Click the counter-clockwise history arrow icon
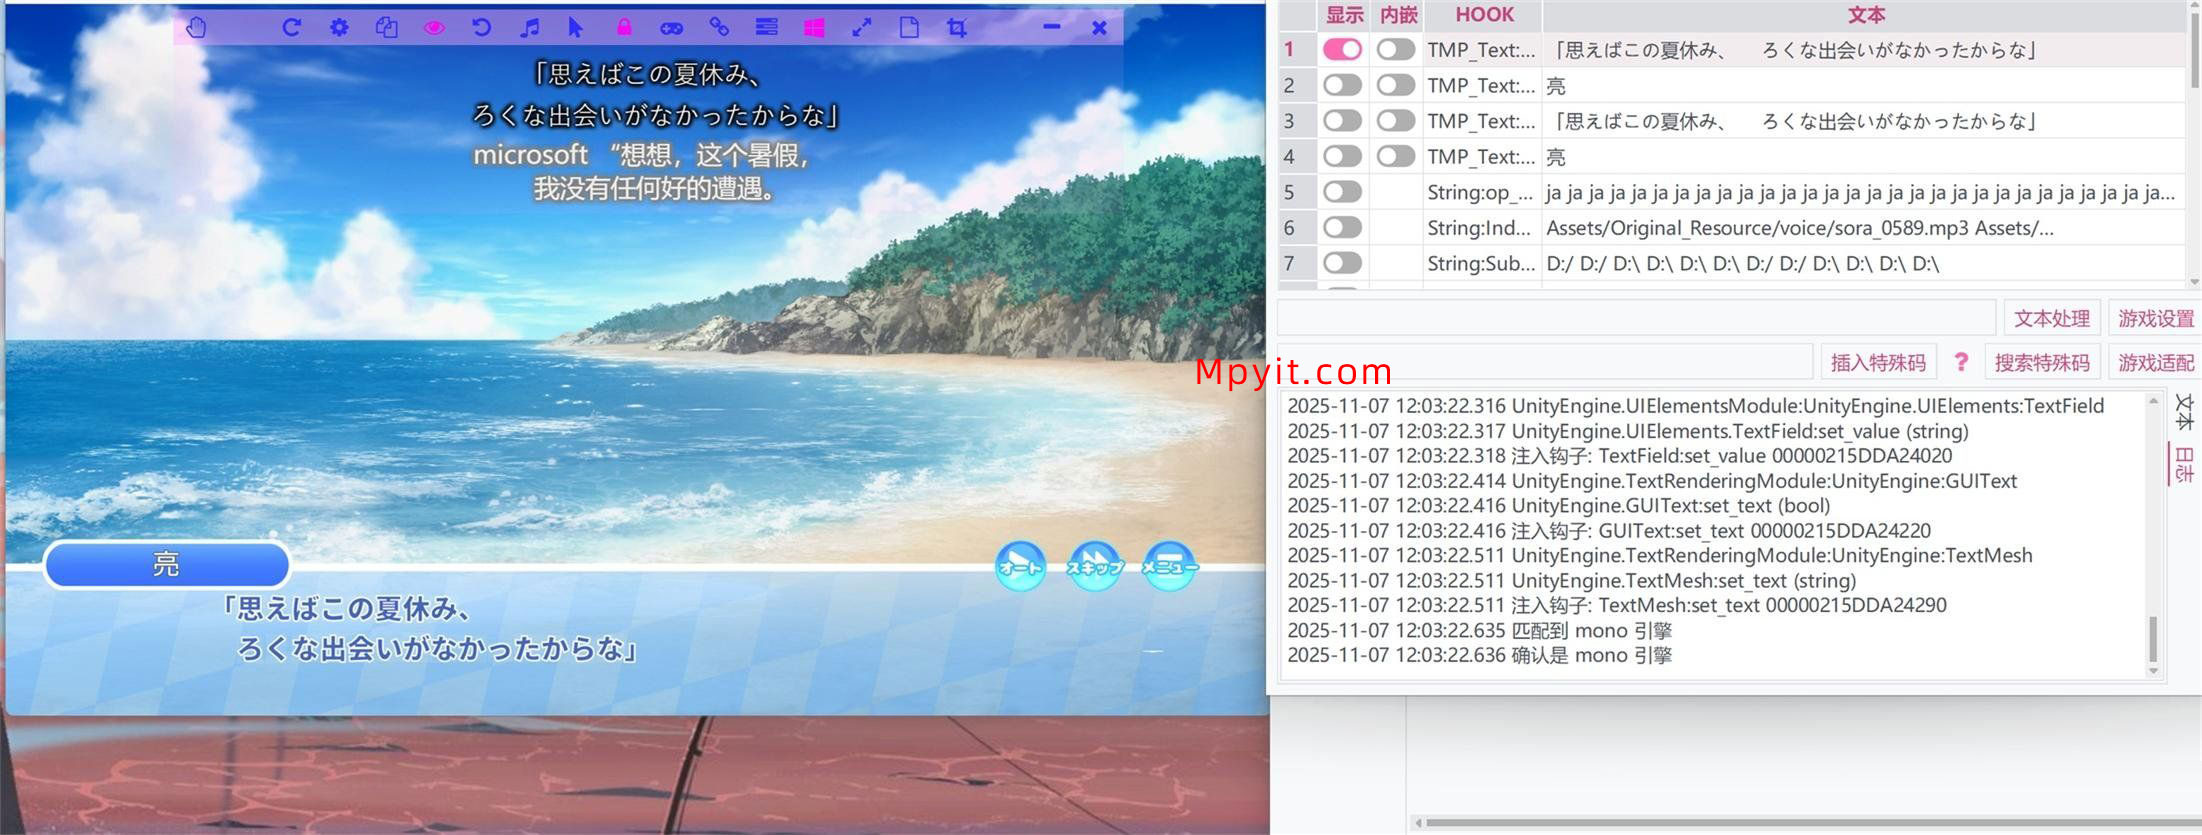 click(481, 28)
